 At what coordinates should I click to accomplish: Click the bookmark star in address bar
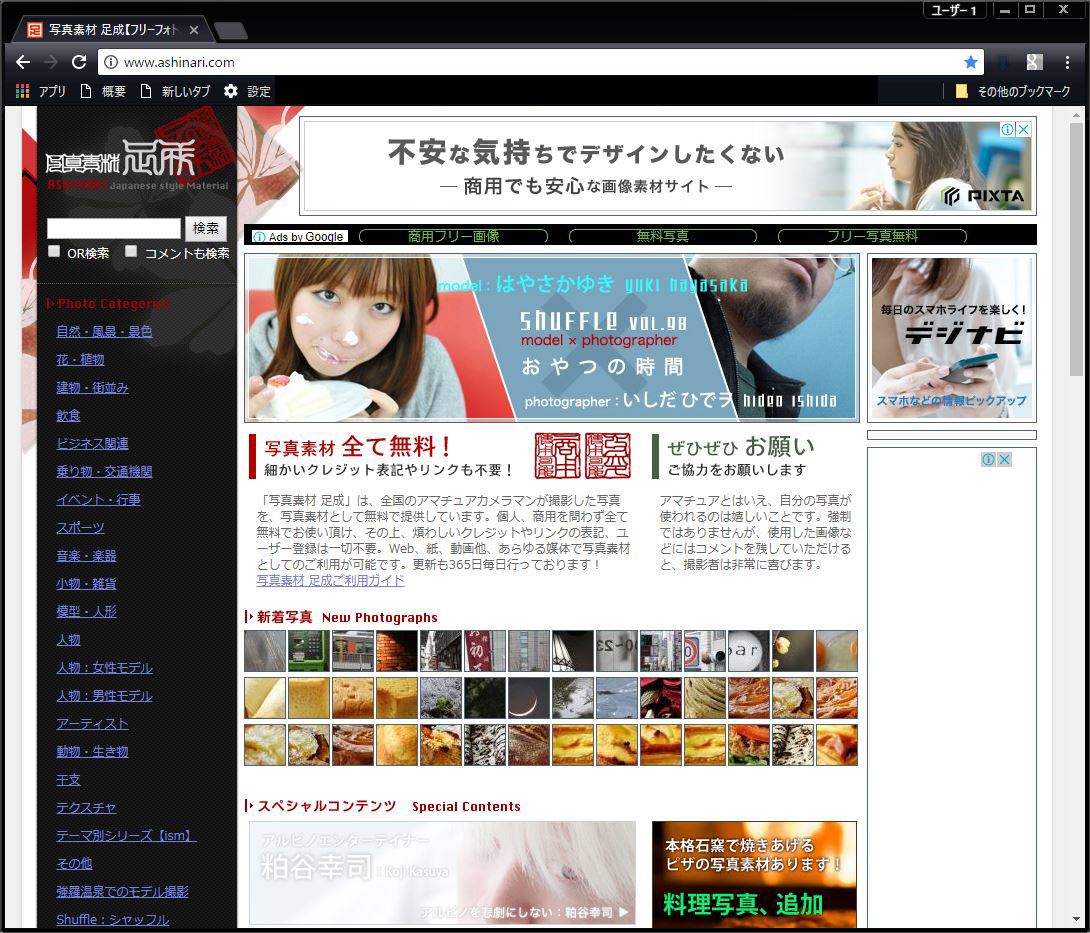pyautogui.click(x=970, y=62)
